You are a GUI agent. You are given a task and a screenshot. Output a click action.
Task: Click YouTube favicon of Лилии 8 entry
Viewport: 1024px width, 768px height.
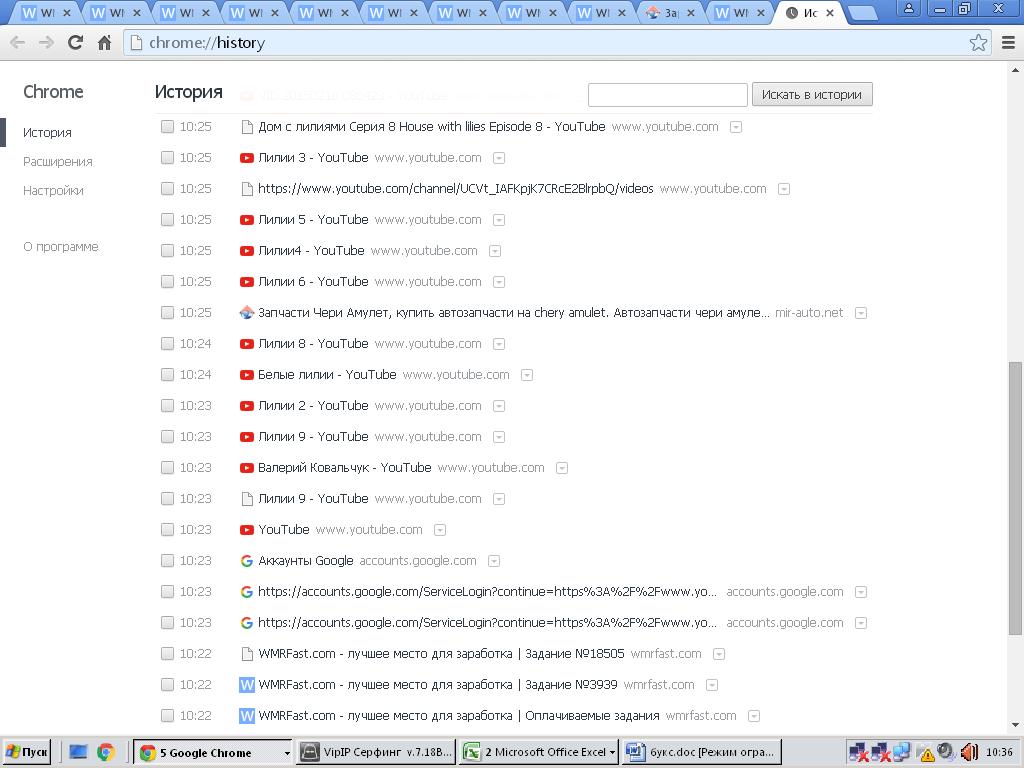pyautogui.click(x=247, y=344)
